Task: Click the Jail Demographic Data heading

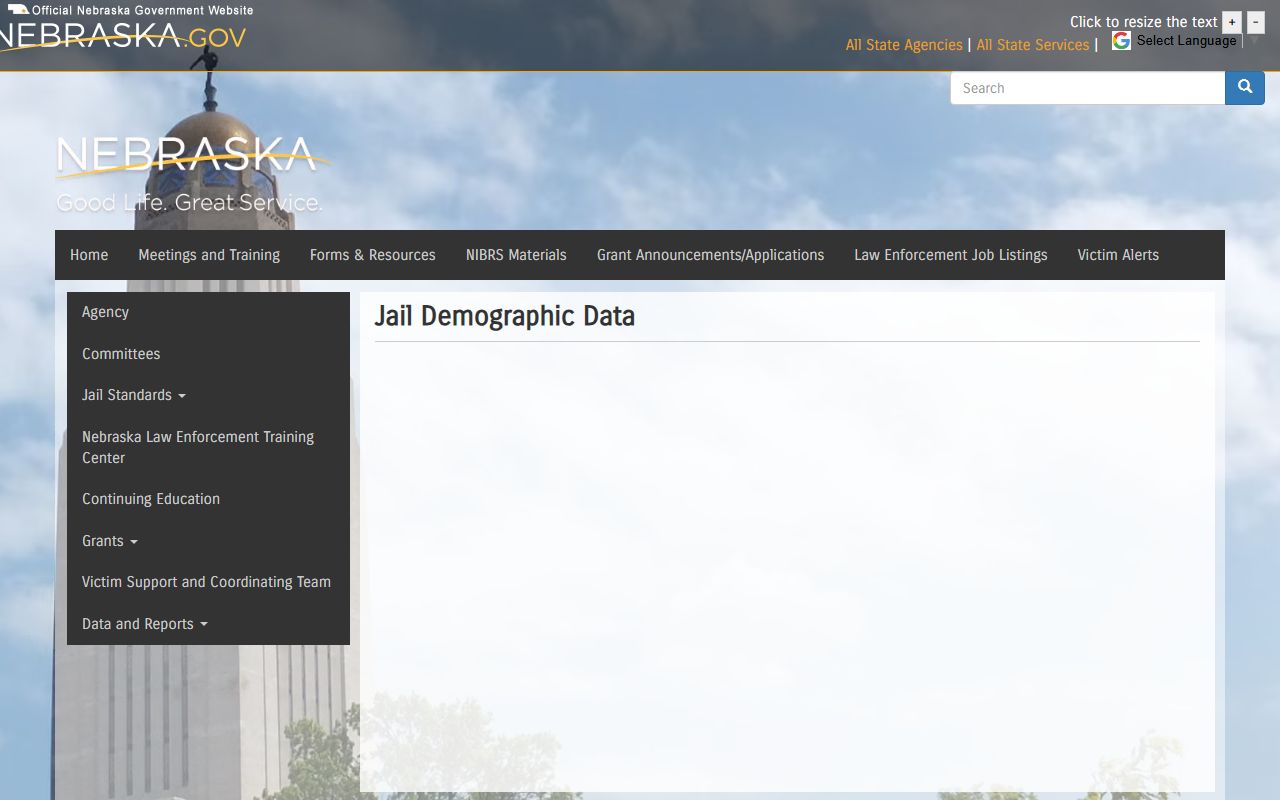Action: point(505,316)
